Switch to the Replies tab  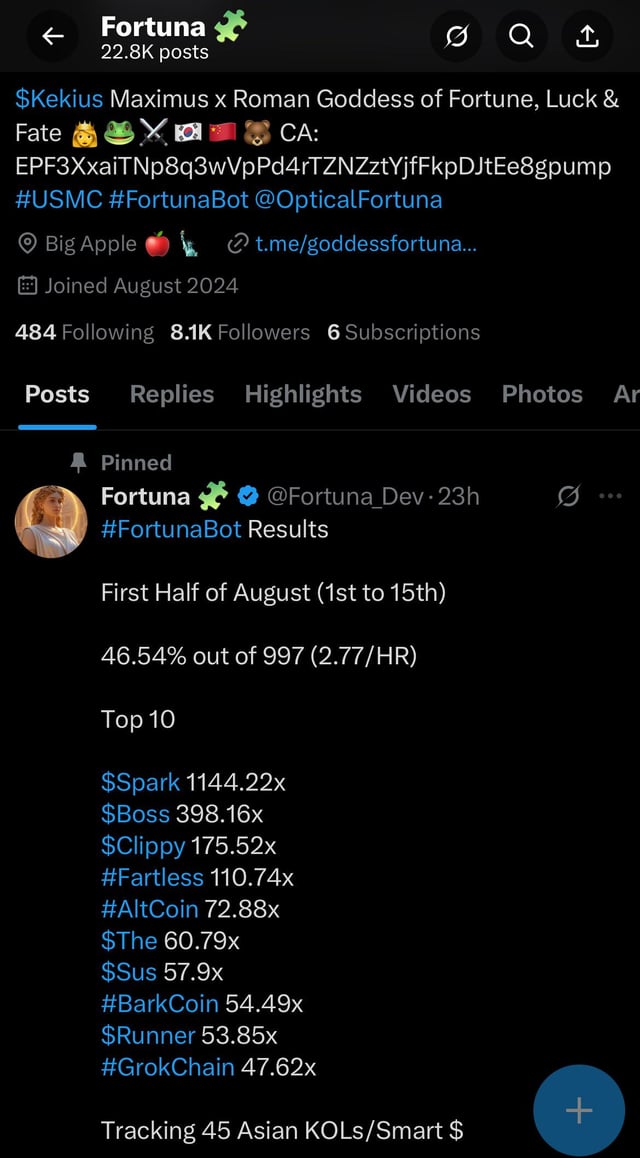(x=172, y=394)
